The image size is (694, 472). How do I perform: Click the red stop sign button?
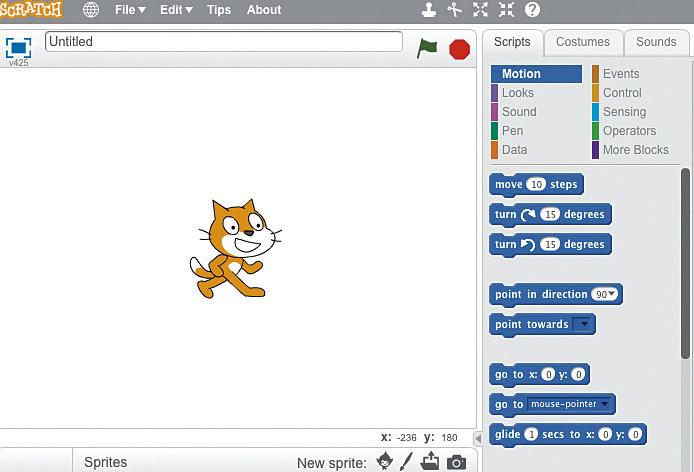(459, 49)
